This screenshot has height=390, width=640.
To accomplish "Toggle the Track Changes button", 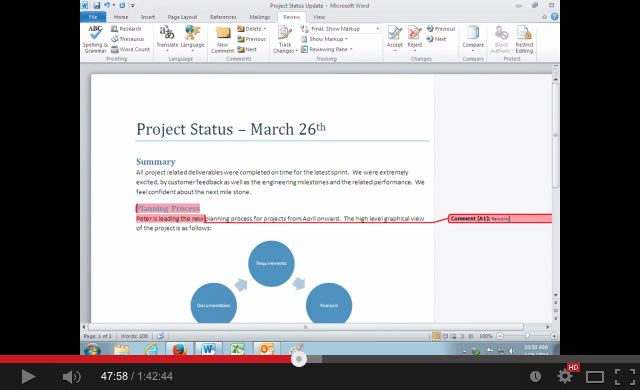I will [x=284, y=40].
